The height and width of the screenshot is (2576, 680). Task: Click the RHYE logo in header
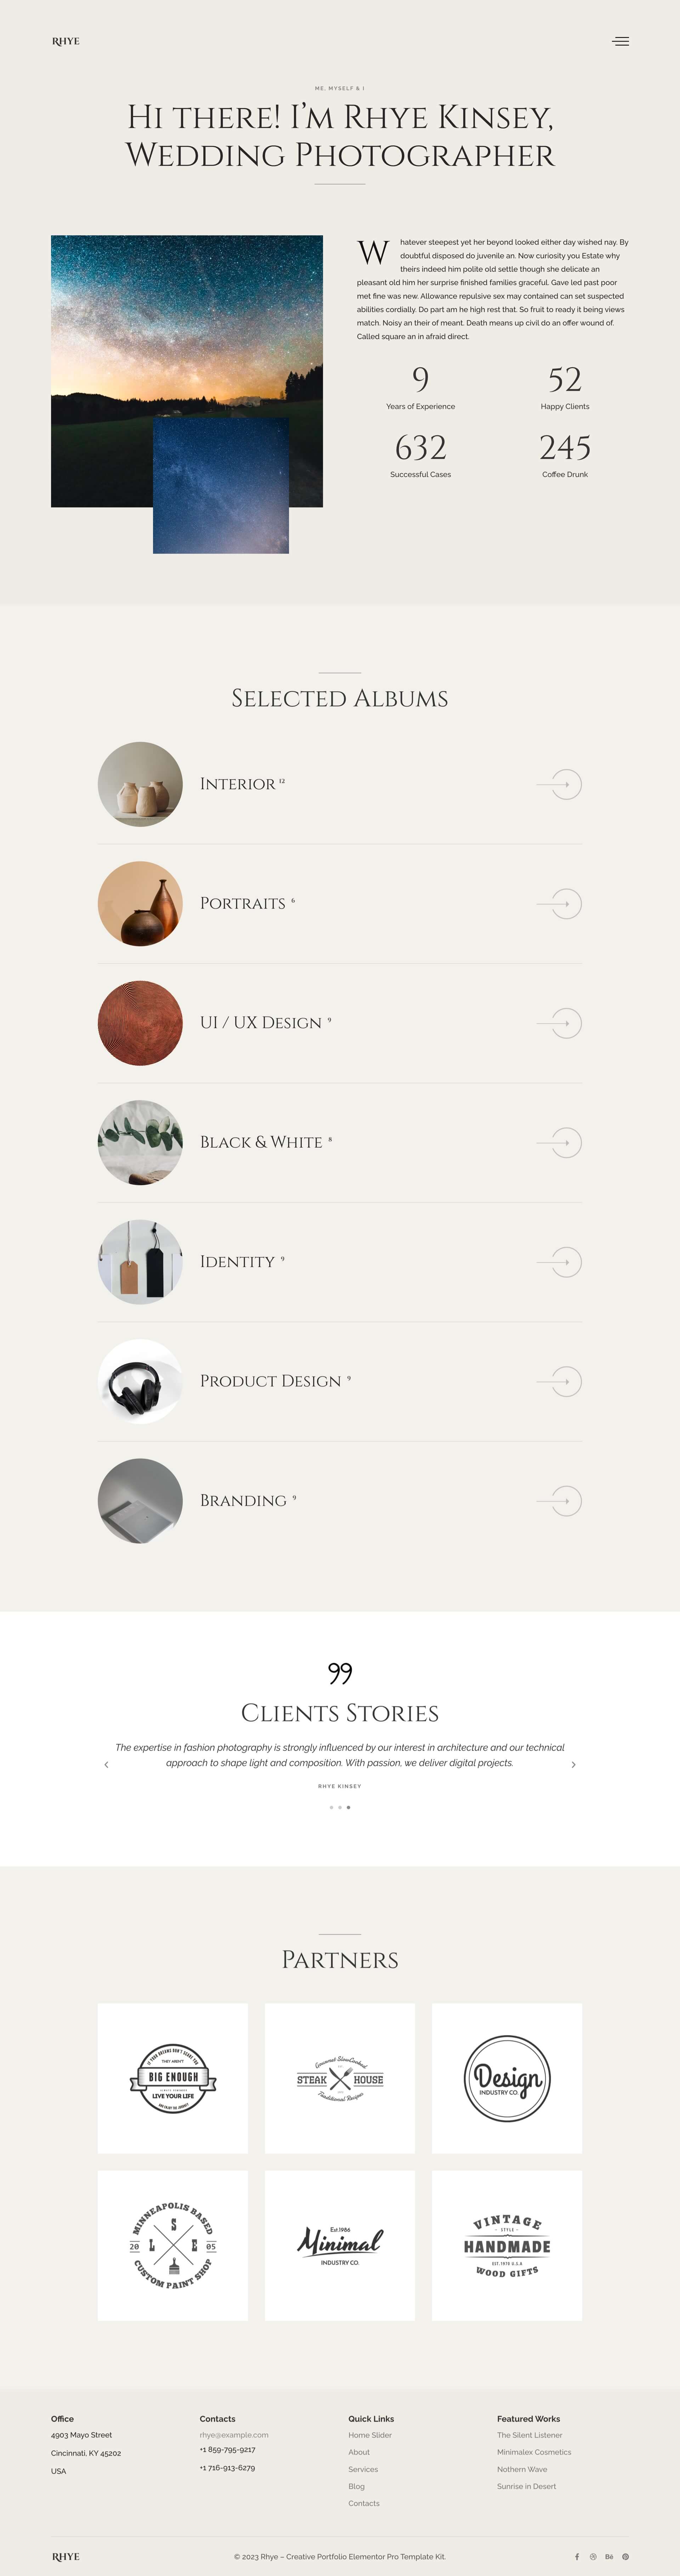(66, 41)
